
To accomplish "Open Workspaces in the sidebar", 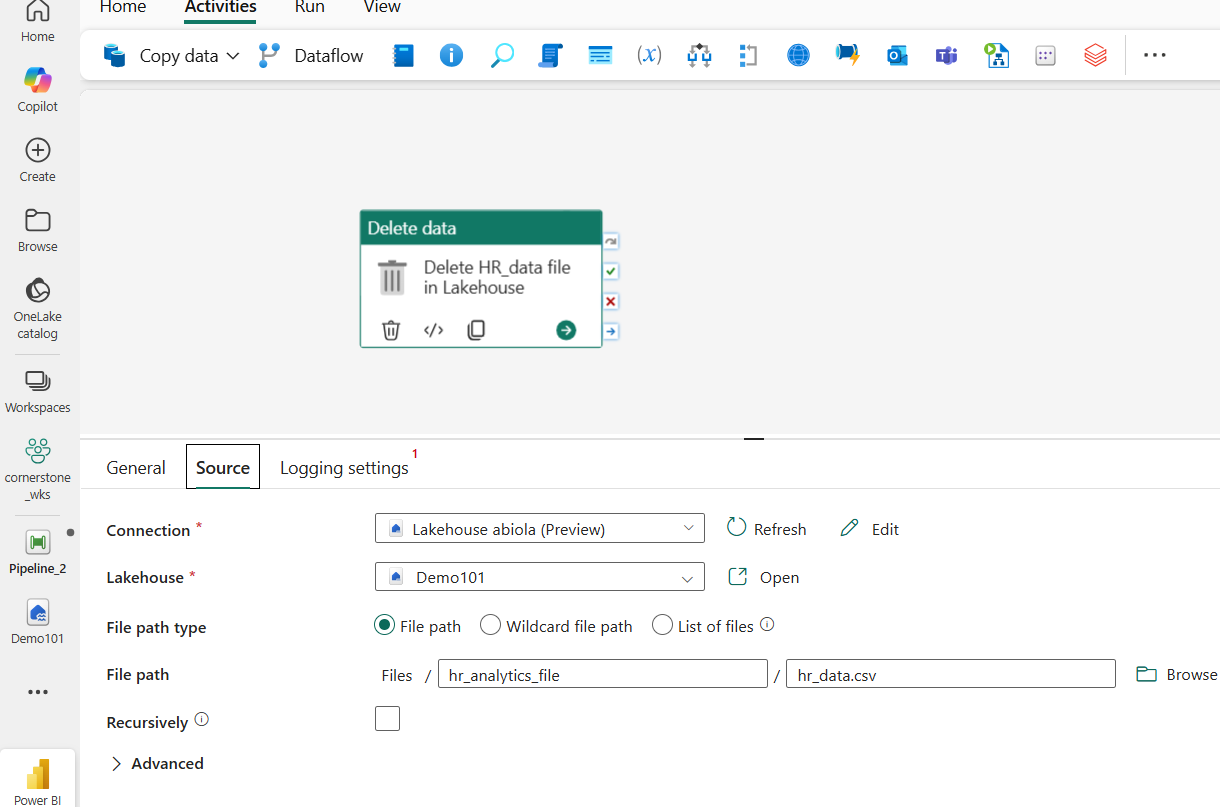I will [38, 391].
